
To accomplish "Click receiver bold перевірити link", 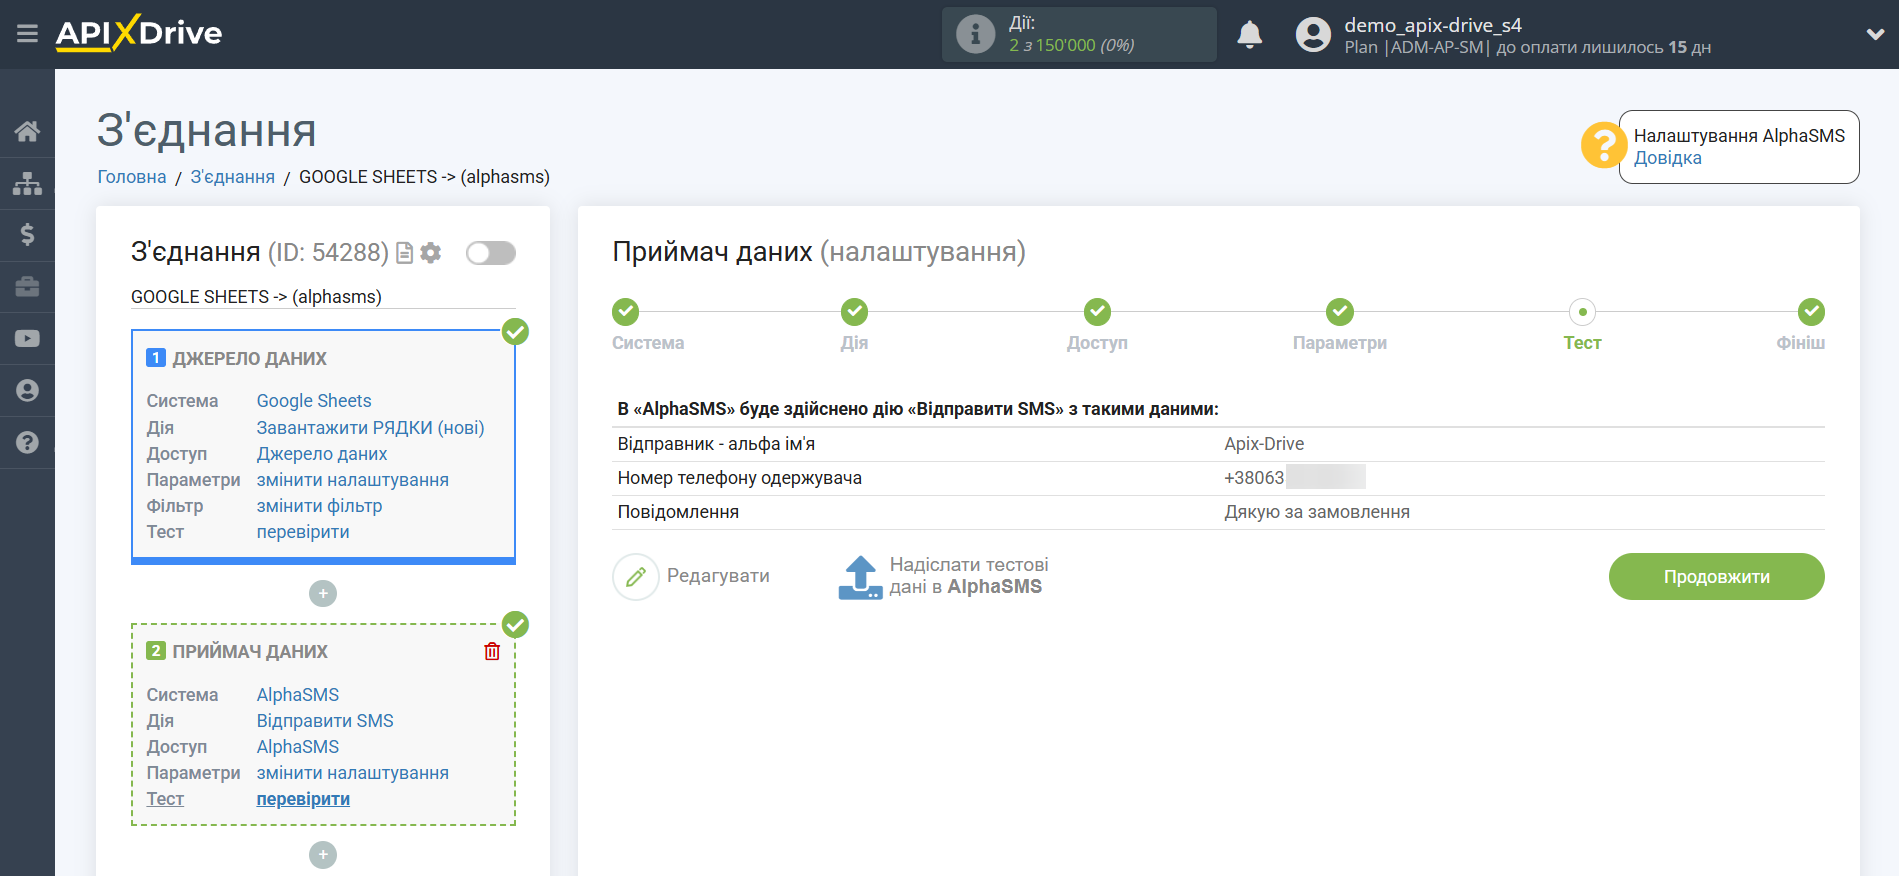I will pyautogui.click(x=303, y=799).
